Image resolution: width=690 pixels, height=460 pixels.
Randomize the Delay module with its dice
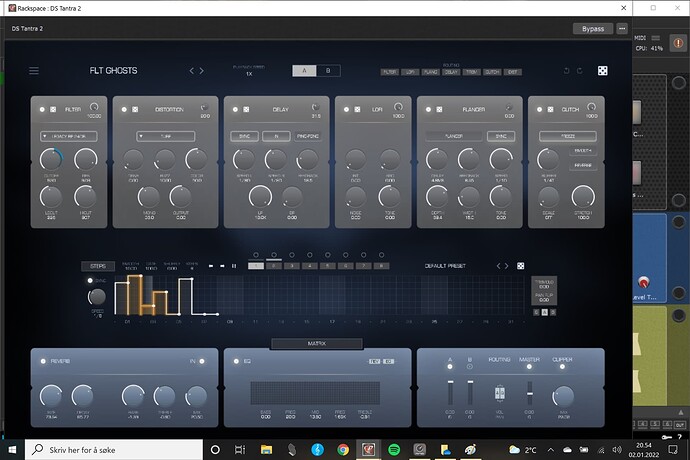pyautogui.click(x=246, y=109)
